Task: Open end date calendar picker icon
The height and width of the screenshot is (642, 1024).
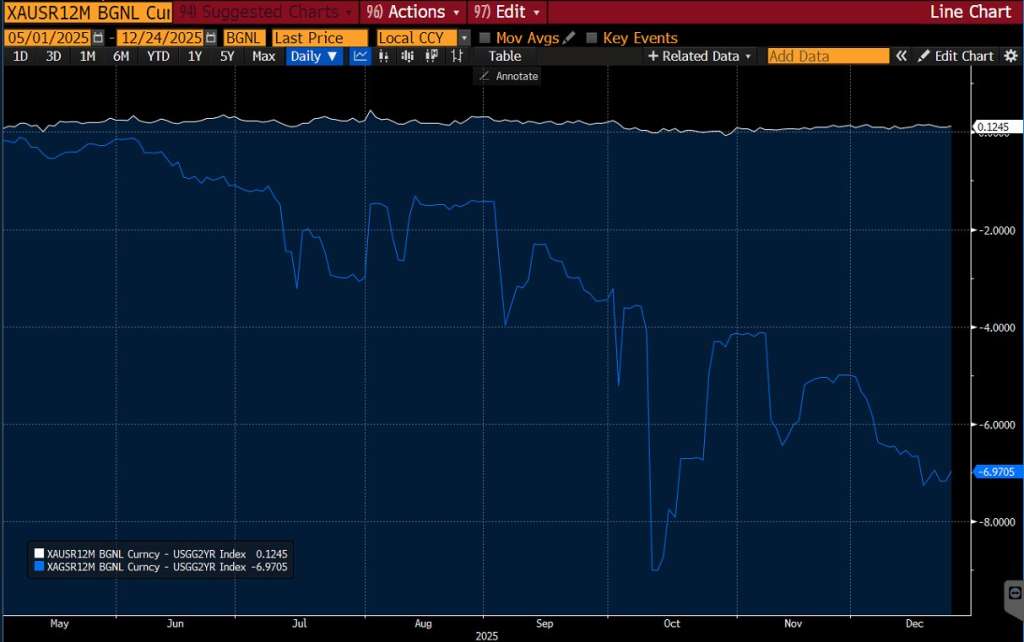Action: (x=210, y=38)
